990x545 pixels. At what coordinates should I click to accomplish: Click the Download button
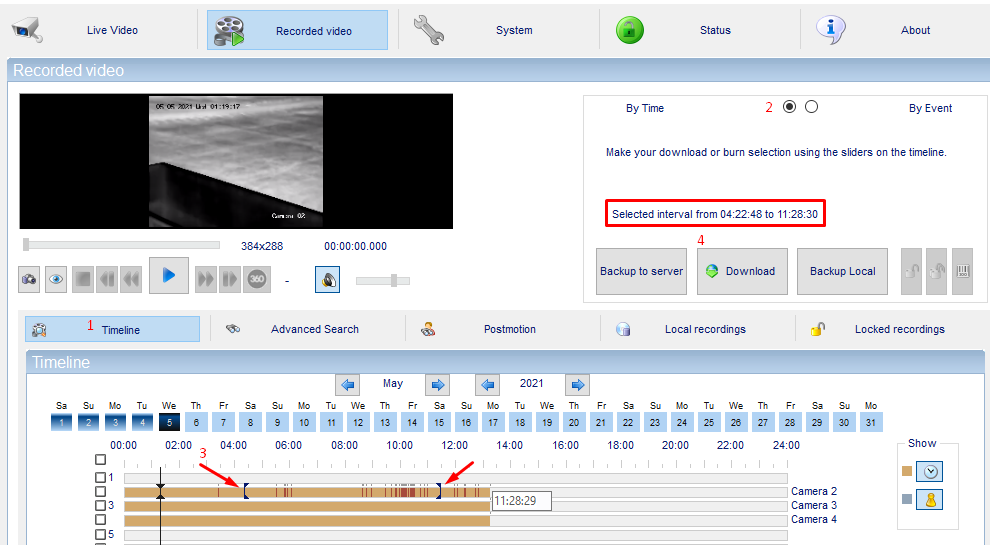point(742,272)
